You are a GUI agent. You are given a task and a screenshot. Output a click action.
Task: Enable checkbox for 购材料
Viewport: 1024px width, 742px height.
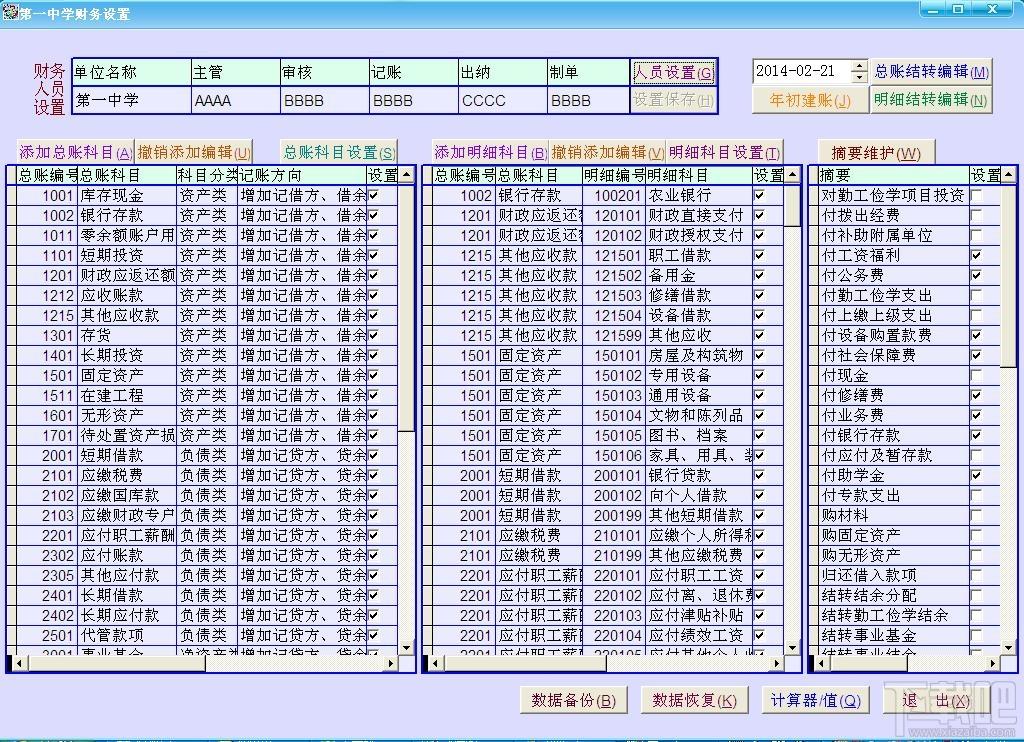point(976,515)
